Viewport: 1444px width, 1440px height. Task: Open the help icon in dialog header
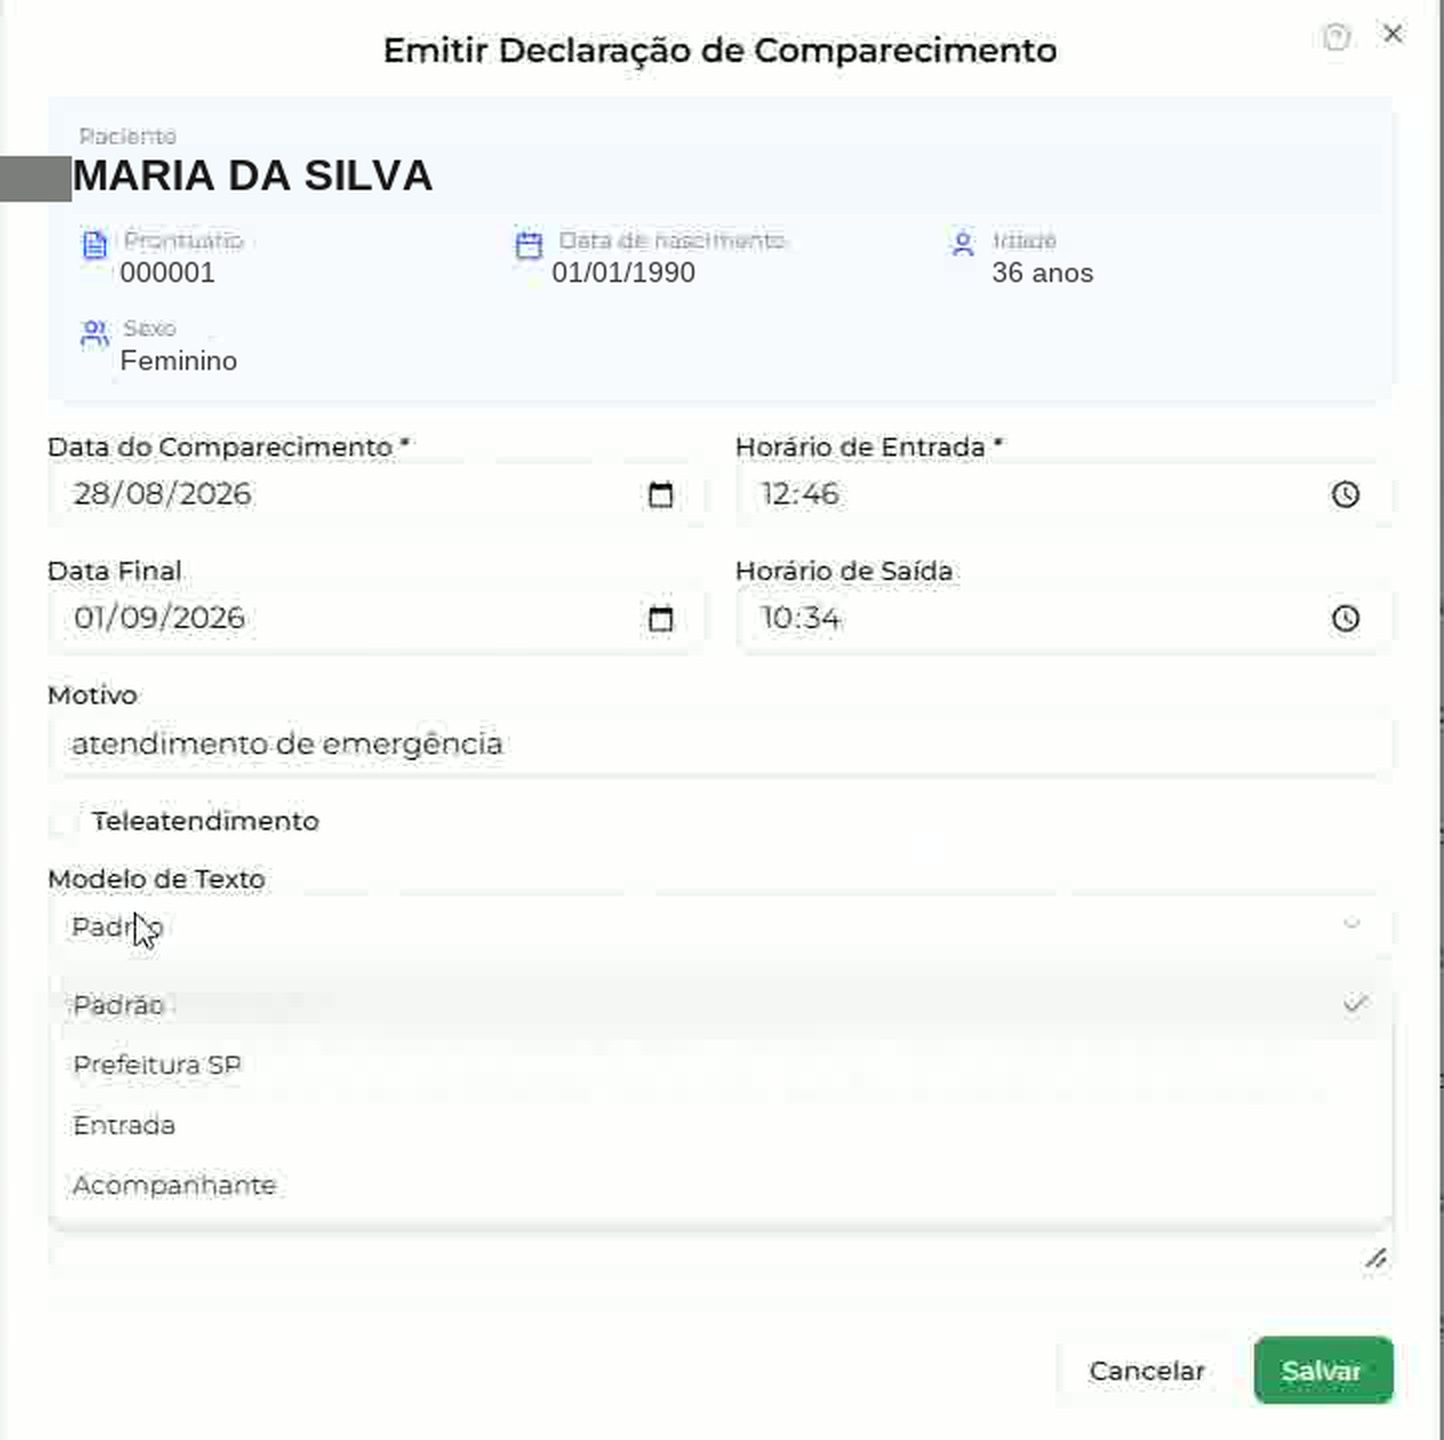click(1337, 37)
